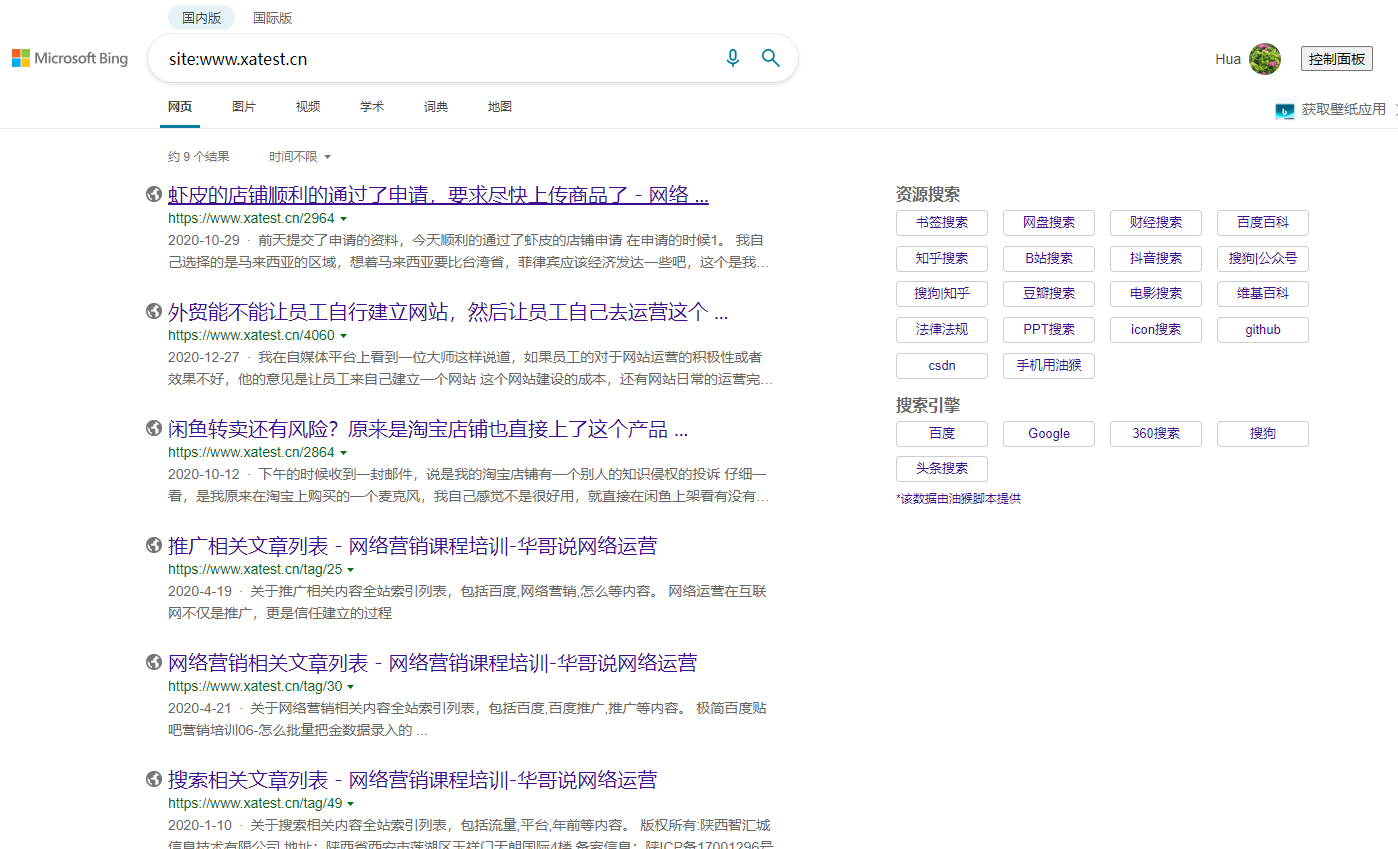The width and height of the screenshot is (1398, 849).
Task: Click the magnifier search icon
Action: (x=770, y=58)
